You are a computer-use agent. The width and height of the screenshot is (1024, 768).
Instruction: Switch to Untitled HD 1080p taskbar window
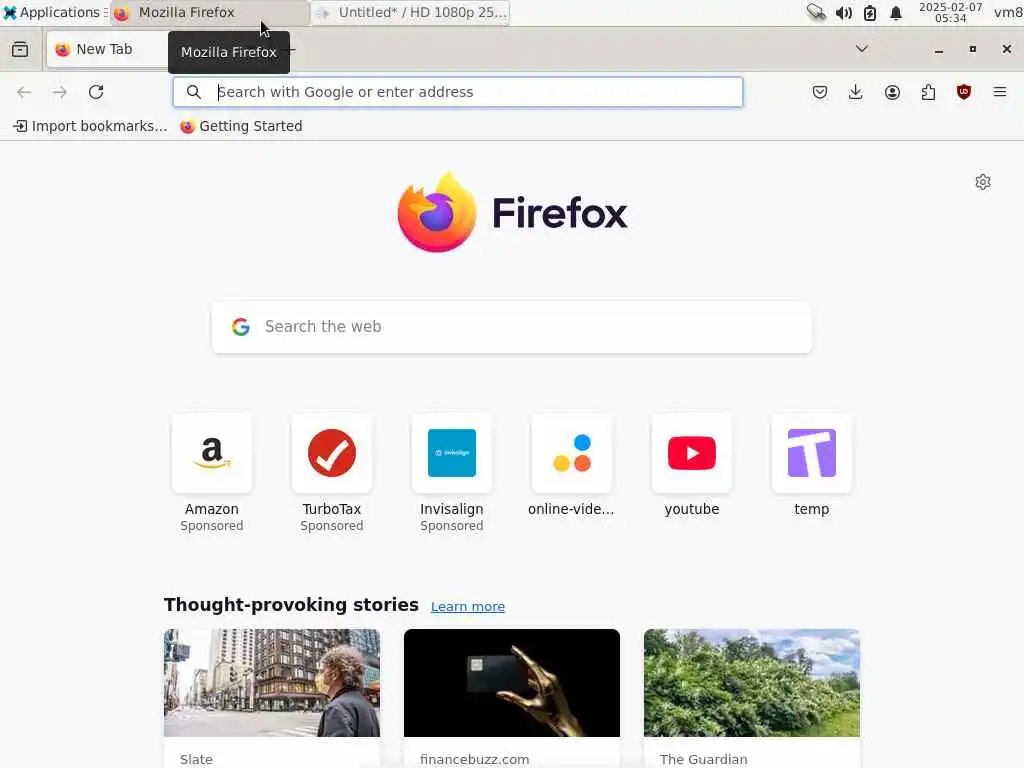411,12
